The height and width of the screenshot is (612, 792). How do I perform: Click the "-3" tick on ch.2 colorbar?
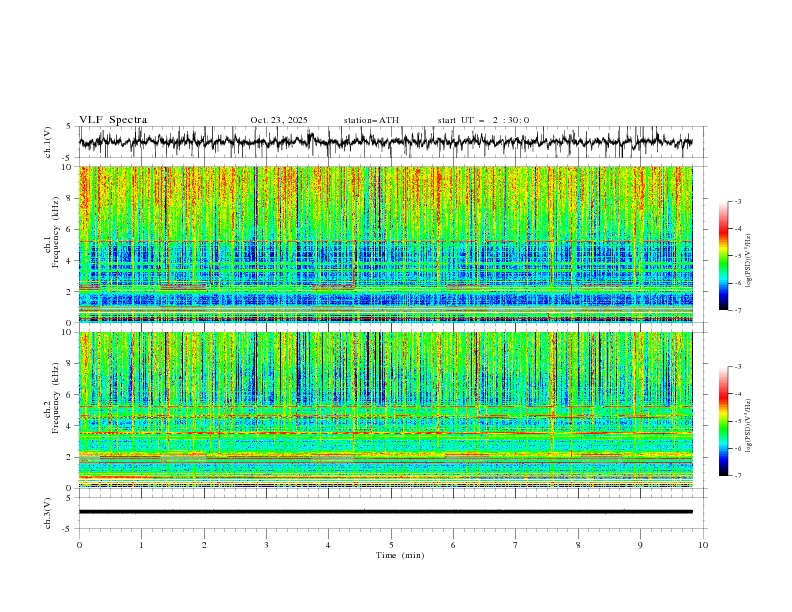click(x=738, y=367)
